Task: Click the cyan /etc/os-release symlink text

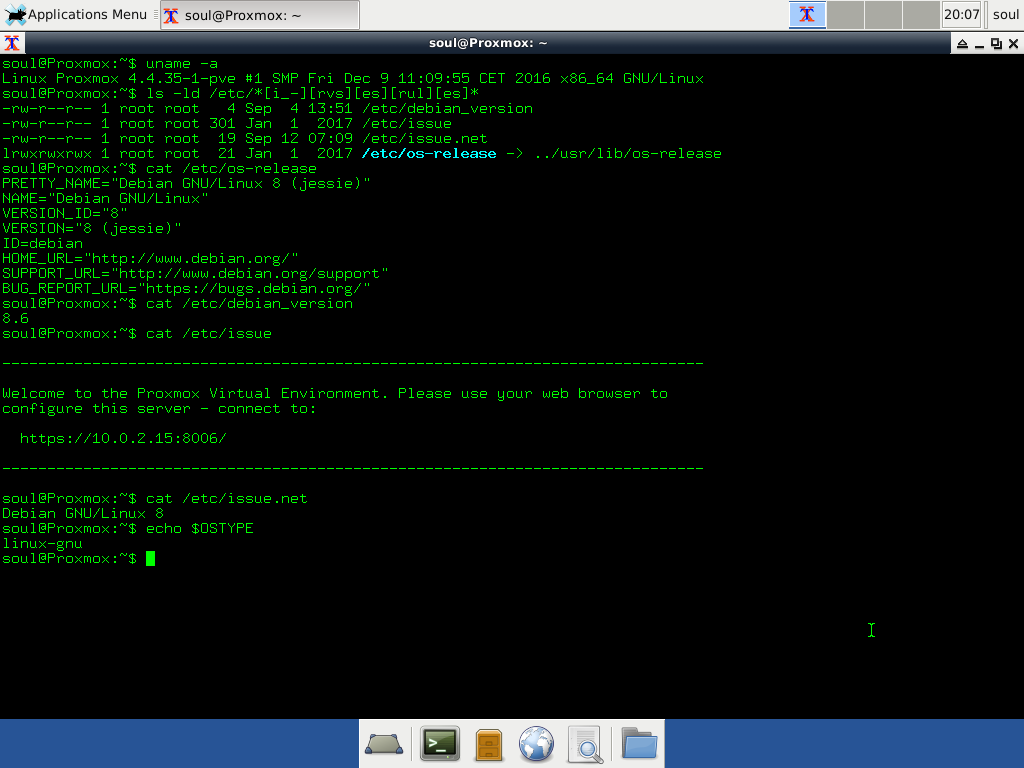Action: coord(429,153)
